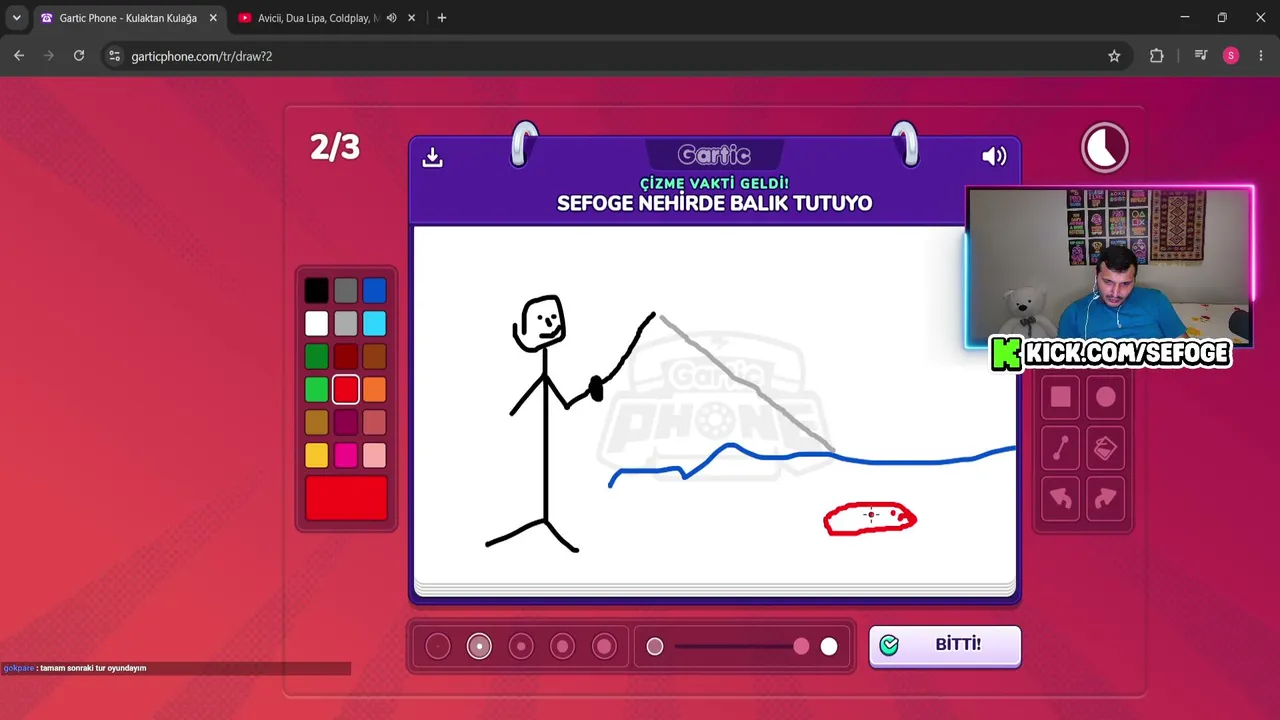Open the Chrome profile avatar
The height and width of the screenshot is (720, 1280).
(1231, 56)
